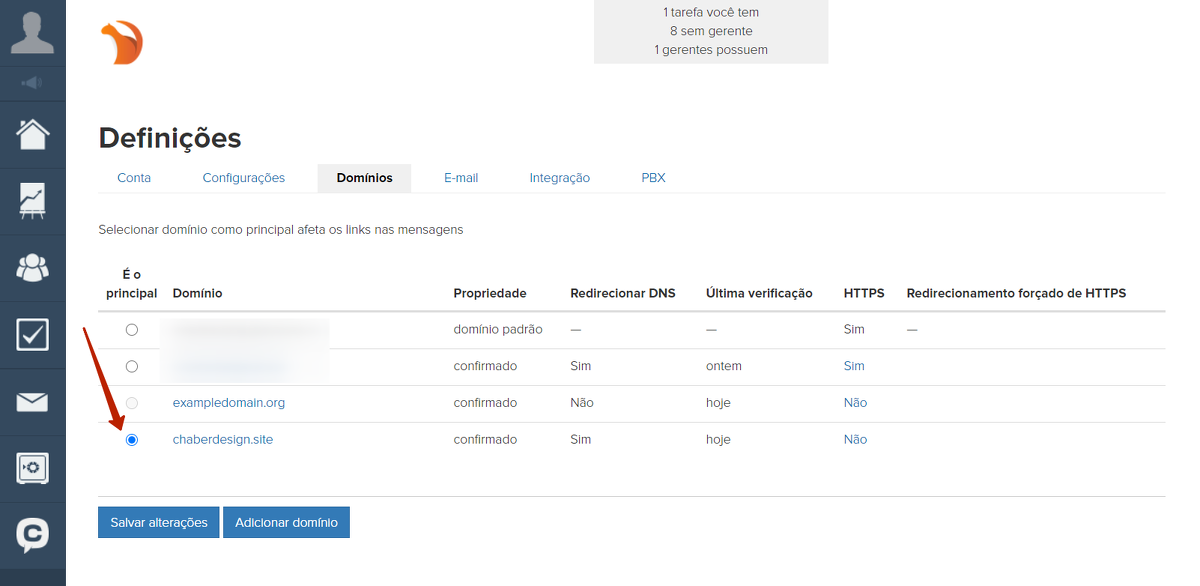
Task: Click the megaphone announcements icon
Action: 32,82
